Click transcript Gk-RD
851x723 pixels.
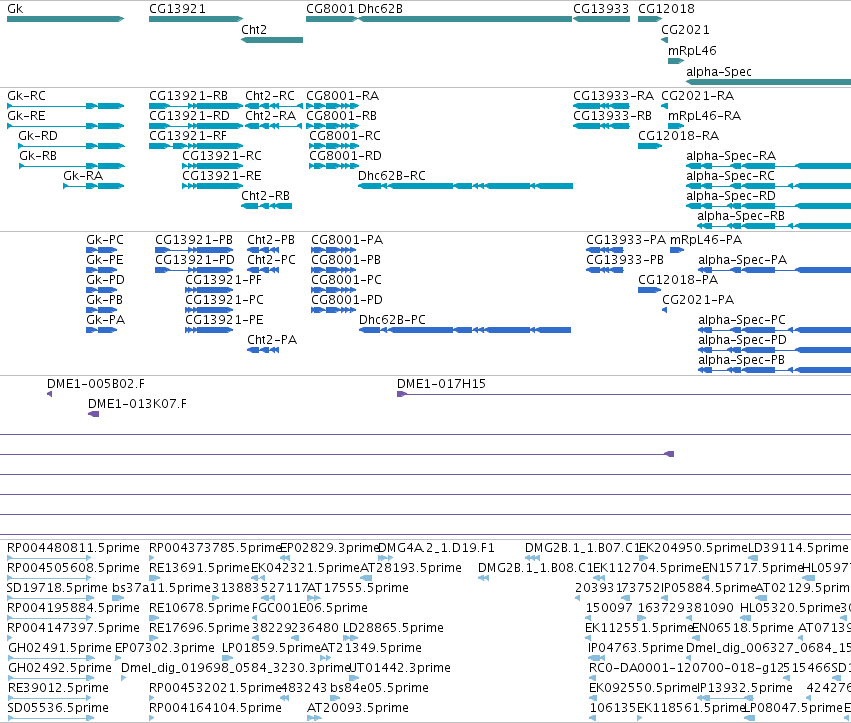pyautogui.click(x=38, y=136)
